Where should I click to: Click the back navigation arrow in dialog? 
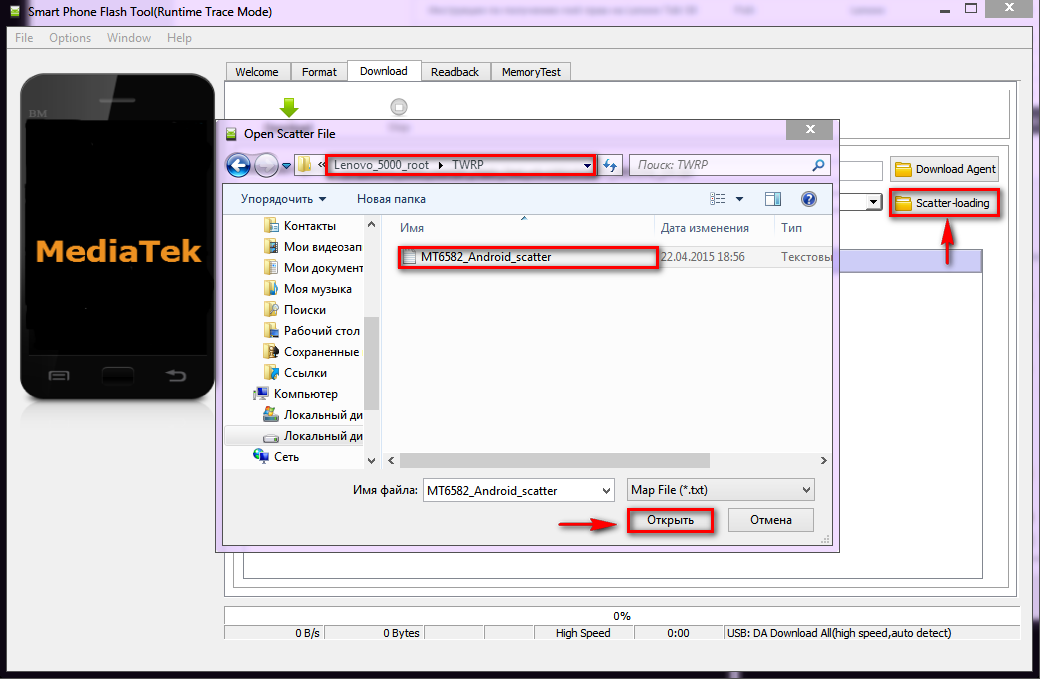238,165
